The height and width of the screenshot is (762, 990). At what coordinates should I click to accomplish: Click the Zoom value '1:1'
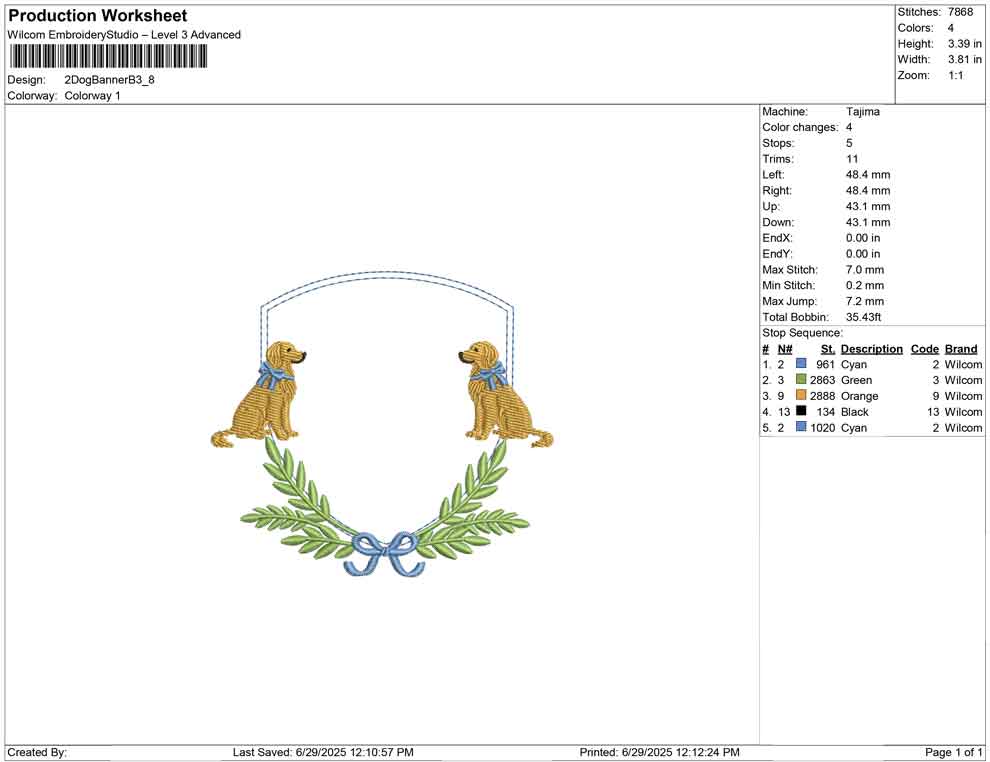tap(955, 75)
